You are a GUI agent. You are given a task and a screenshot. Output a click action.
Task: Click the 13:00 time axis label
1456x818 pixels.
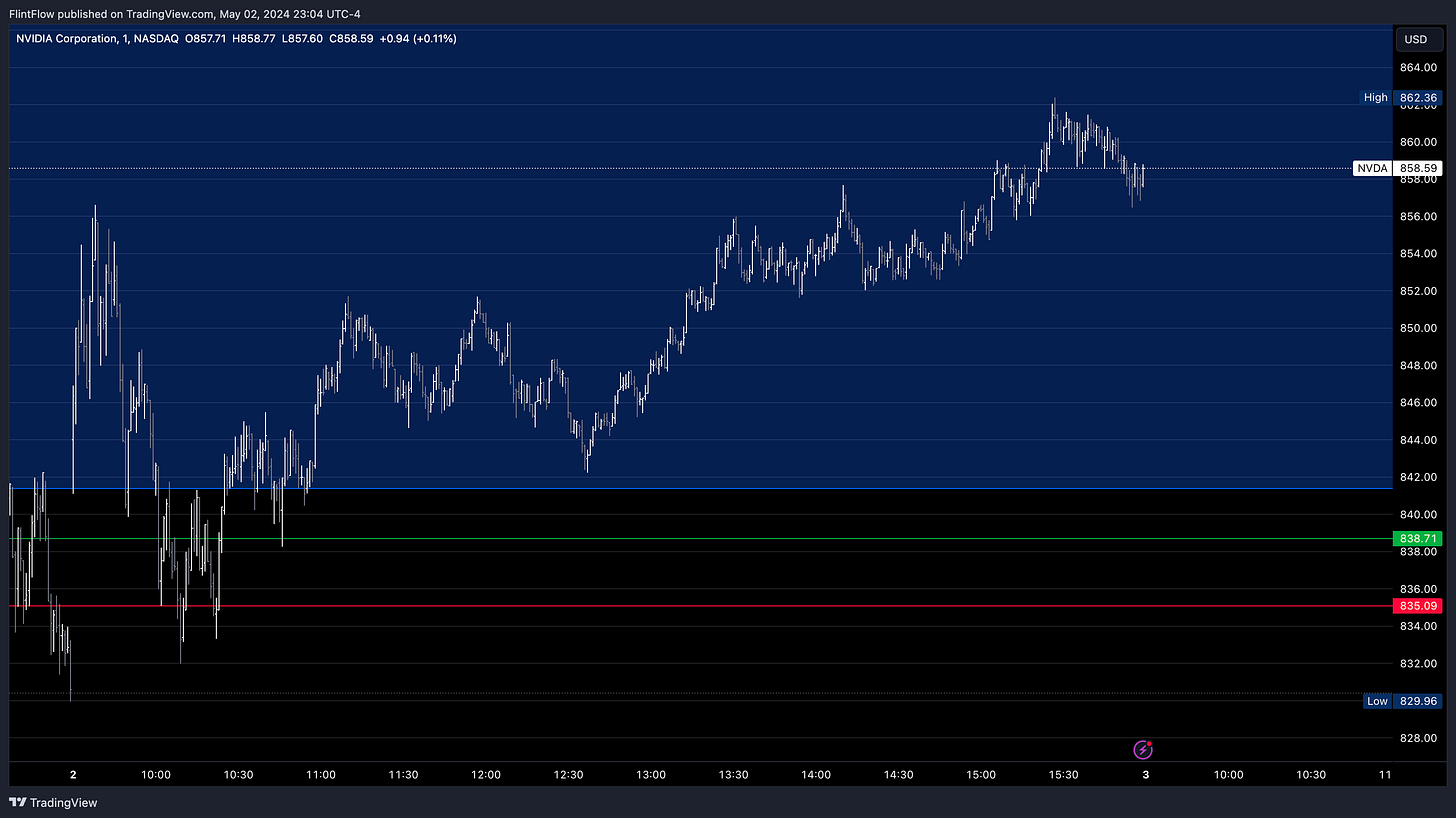[x=651, y=774]
